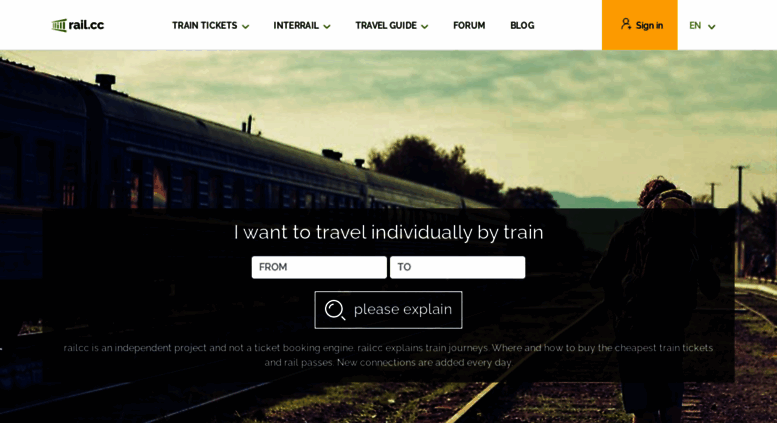Image resolution: width=777 pixels, height=423 pixels.
Task: Visit the Blog link
Action: pos(522,25)
